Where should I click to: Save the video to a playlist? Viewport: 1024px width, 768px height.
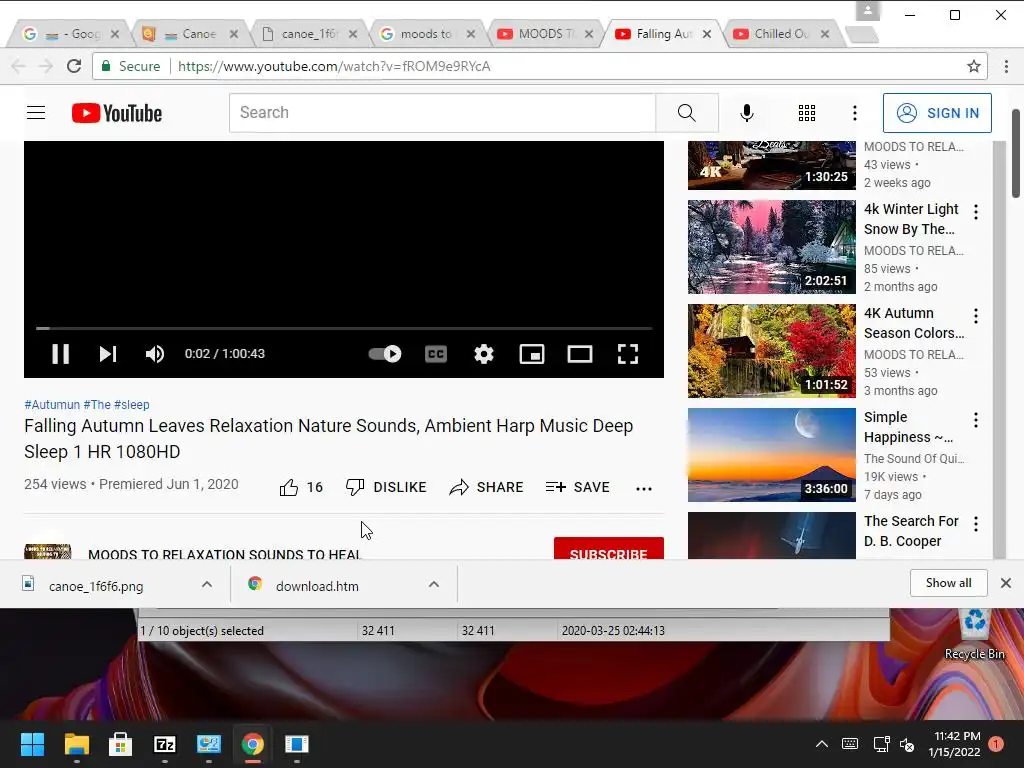[577, 487]
